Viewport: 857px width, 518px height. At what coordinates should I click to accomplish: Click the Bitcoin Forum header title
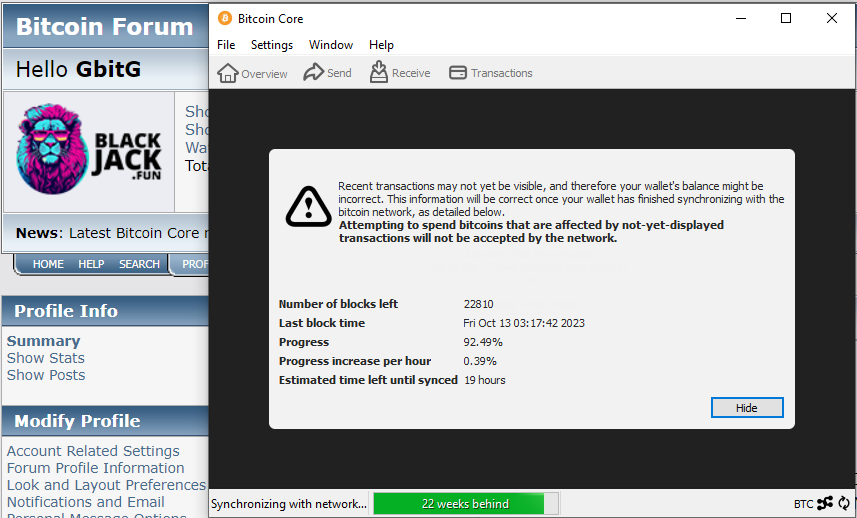104,26
